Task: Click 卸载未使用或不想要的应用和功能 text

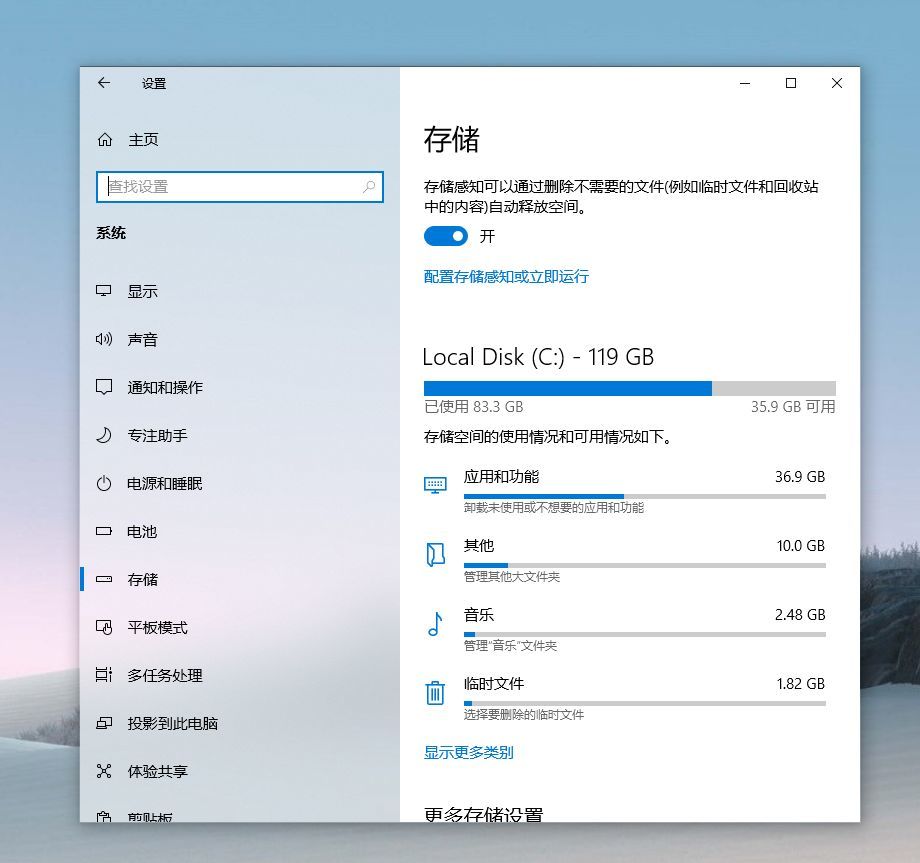Action: point(554,507)
